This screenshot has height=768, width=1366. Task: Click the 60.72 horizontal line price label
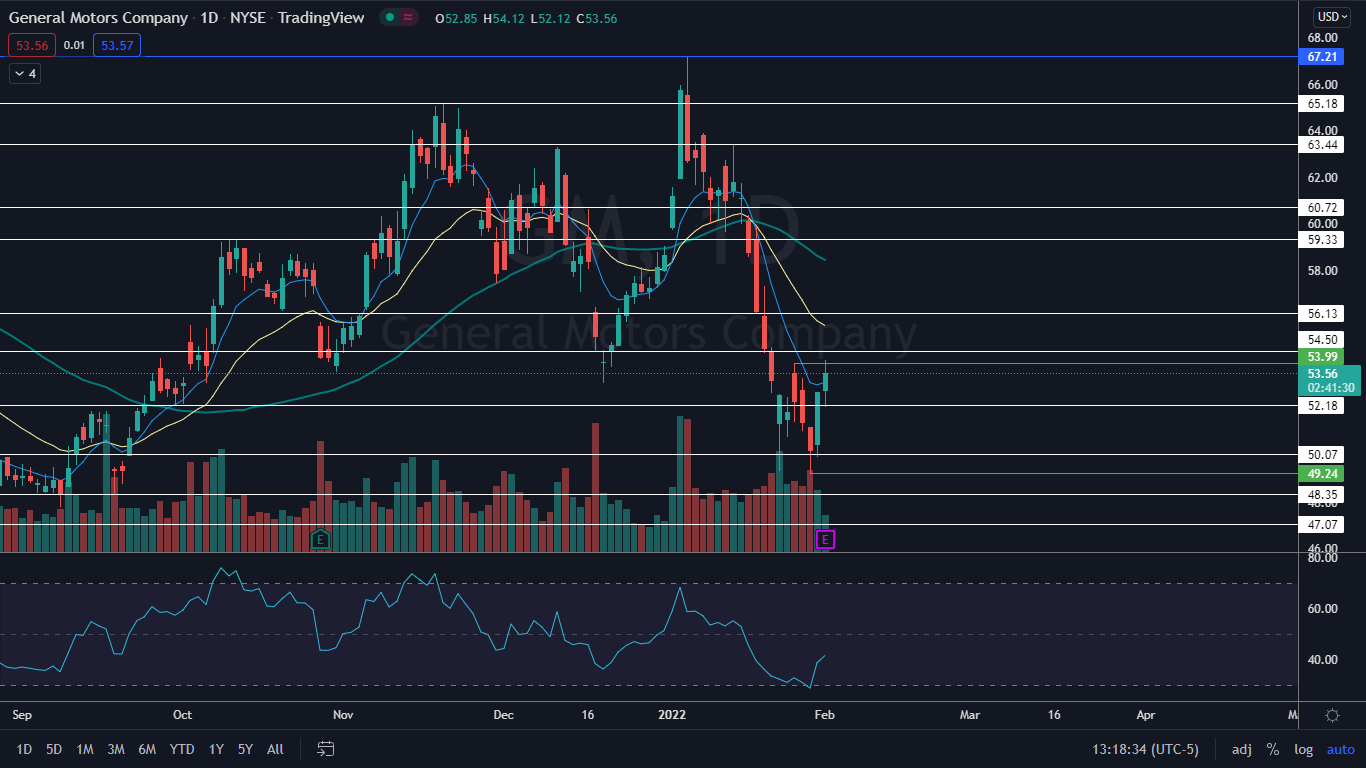[1323, 207]
